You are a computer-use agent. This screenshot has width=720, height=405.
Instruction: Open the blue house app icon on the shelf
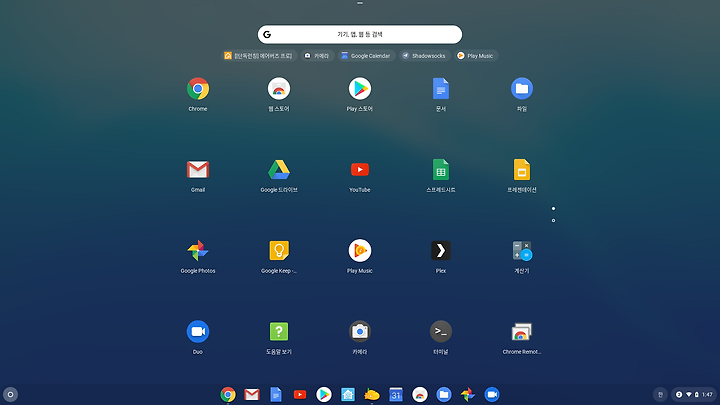(x=348, y=394)
